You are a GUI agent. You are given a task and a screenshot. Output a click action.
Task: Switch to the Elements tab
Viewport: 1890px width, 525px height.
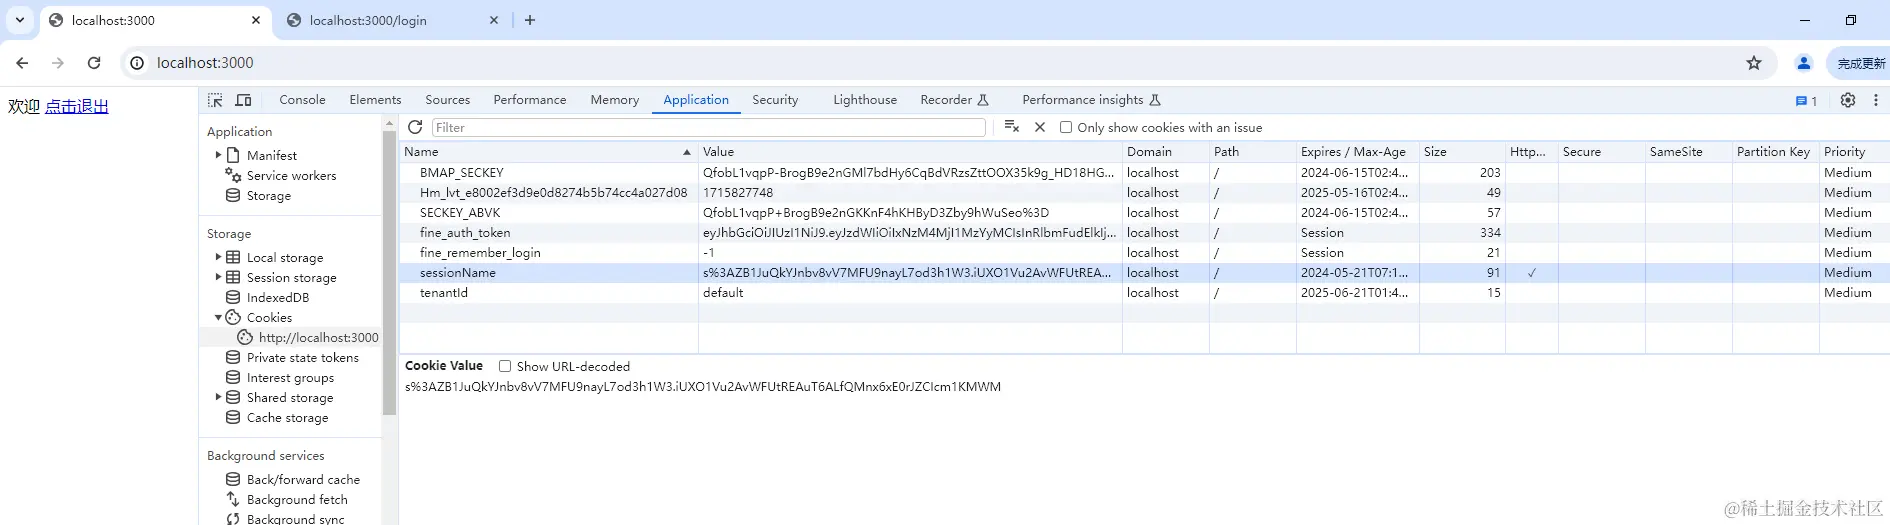375,100
